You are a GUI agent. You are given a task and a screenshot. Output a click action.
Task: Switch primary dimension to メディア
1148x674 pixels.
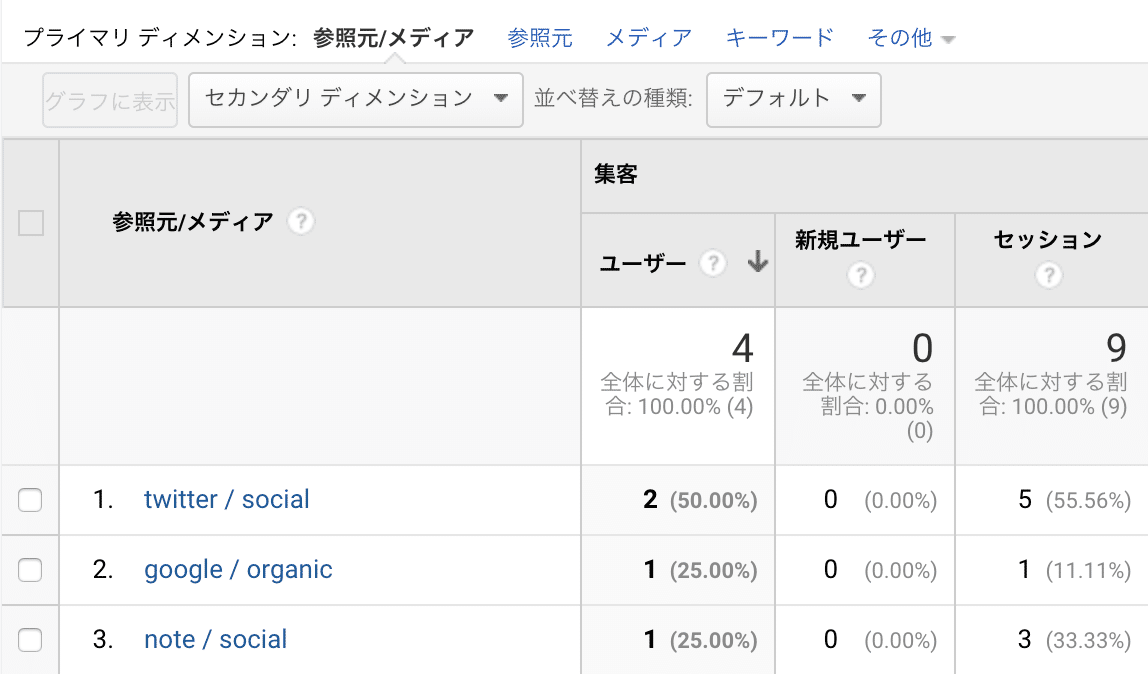coord(648,38)
